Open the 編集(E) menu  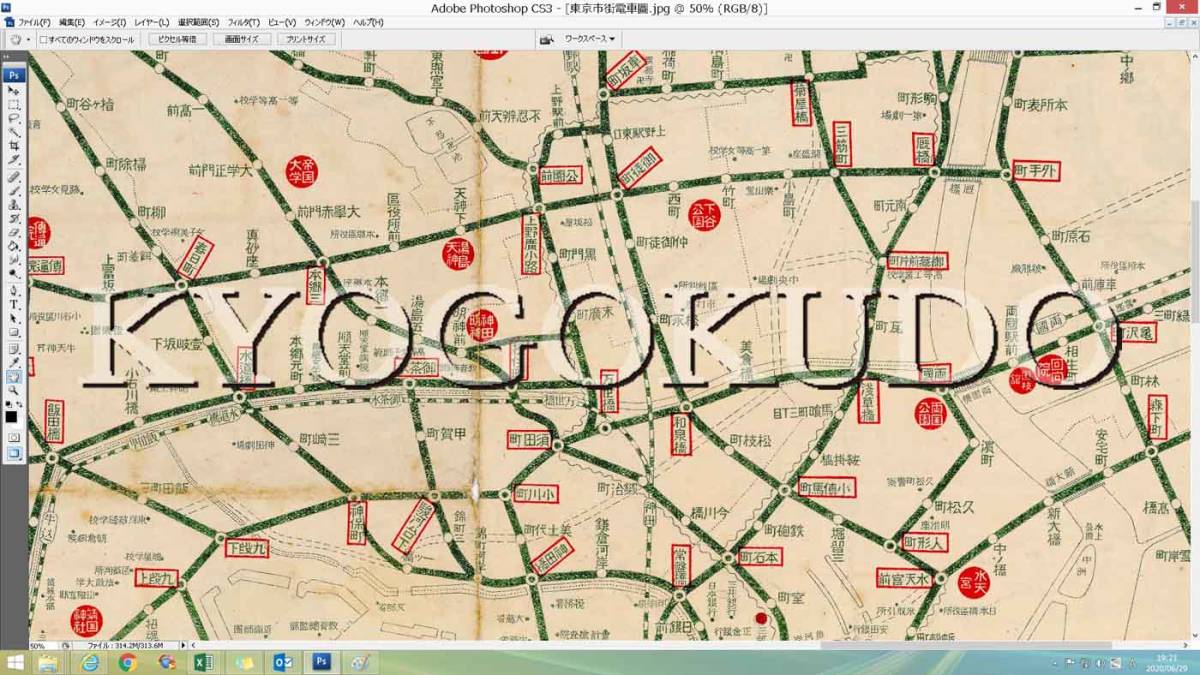click(x=72, y=22)
